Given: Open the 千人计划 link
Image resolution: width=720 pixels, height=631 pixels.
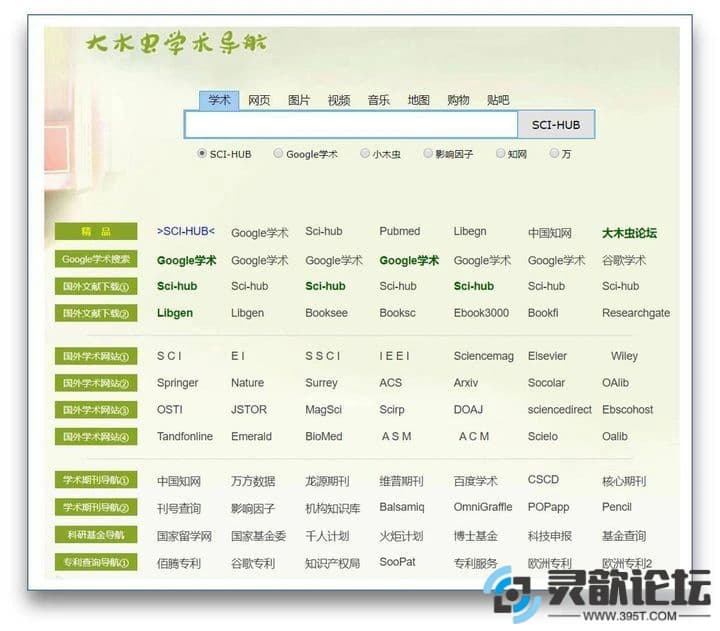Looking at the screenshot, I should 327,535.
